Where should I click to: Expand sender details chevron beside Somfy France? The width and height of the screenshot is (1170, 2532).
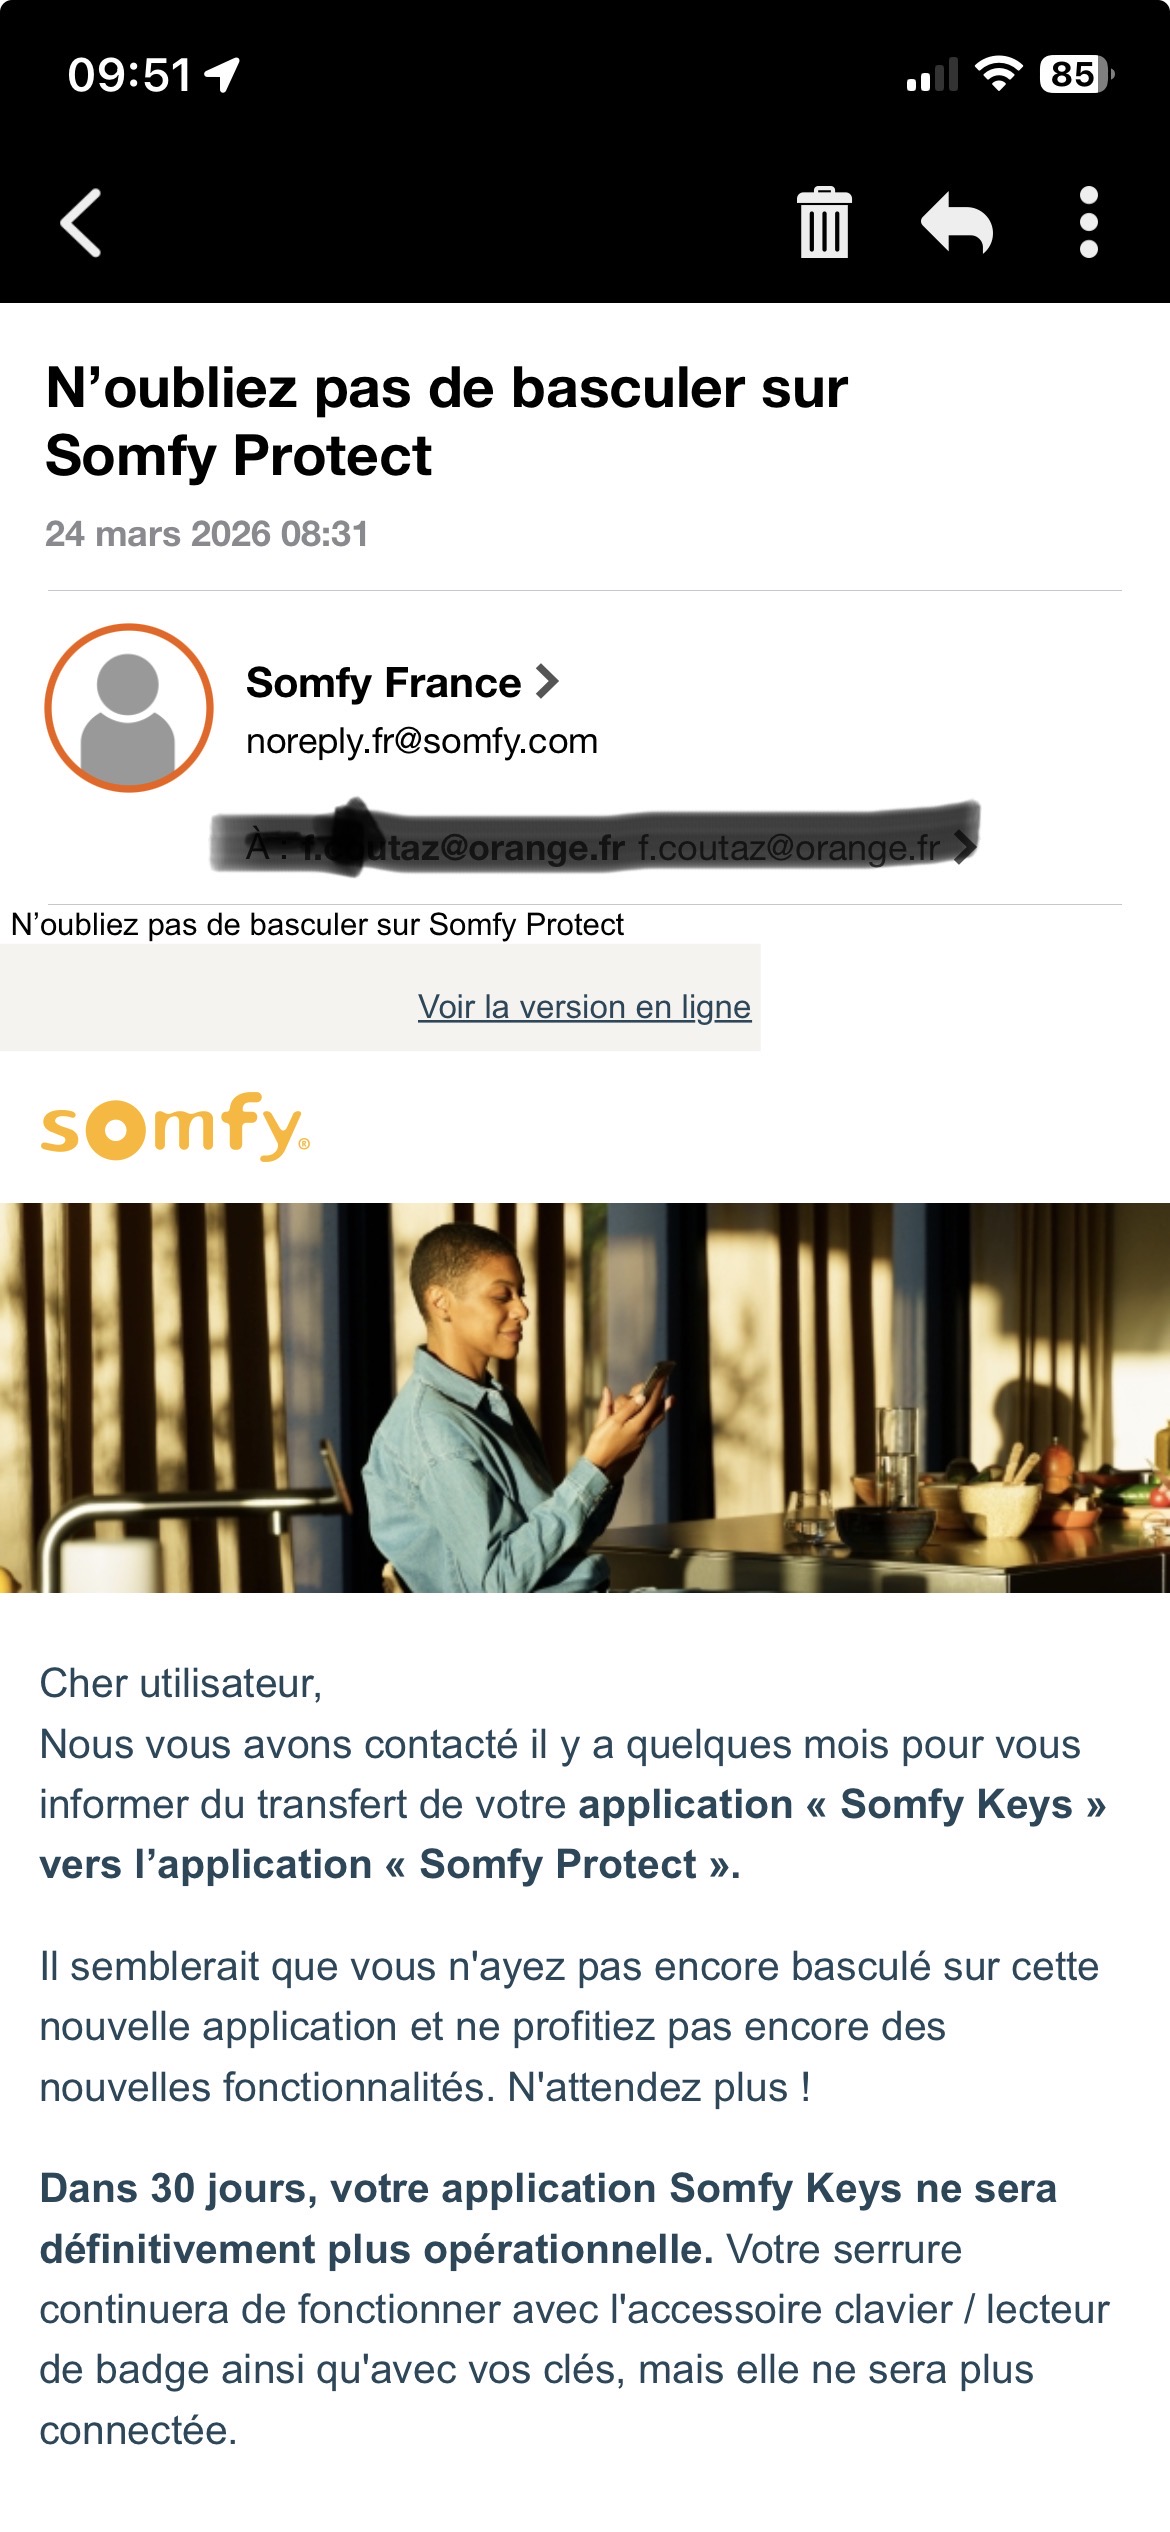[x=547, y=682]
